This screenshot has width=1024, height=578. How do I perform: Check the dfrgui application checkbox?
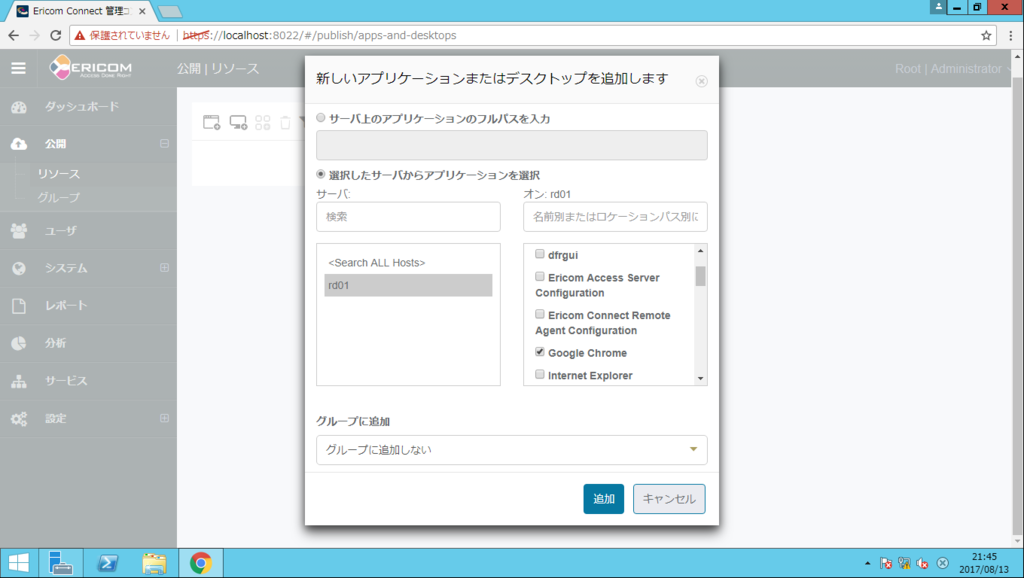tap(539, 254)
